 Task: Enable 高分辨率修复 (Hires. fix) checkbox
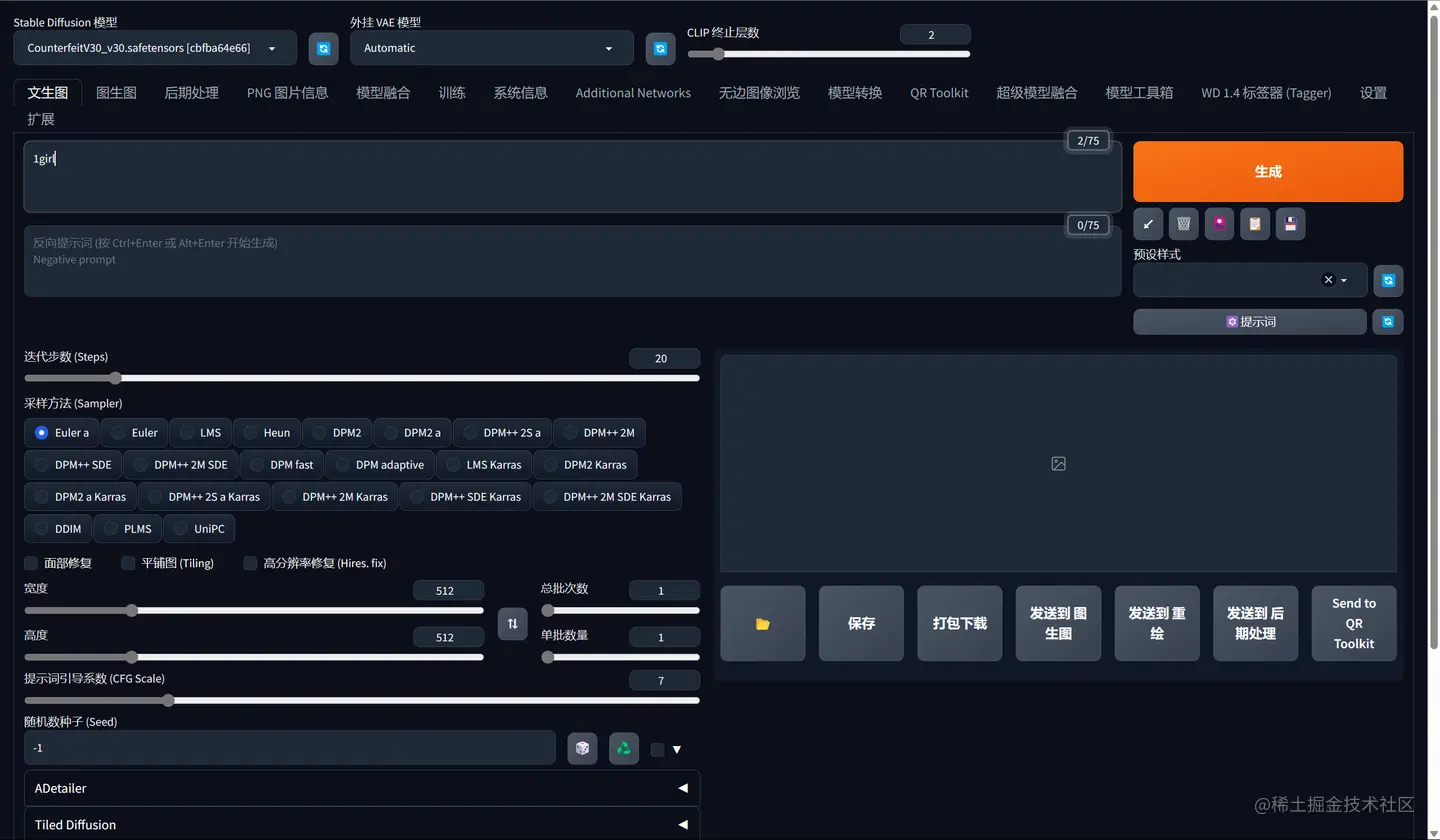tap(250, 563)
